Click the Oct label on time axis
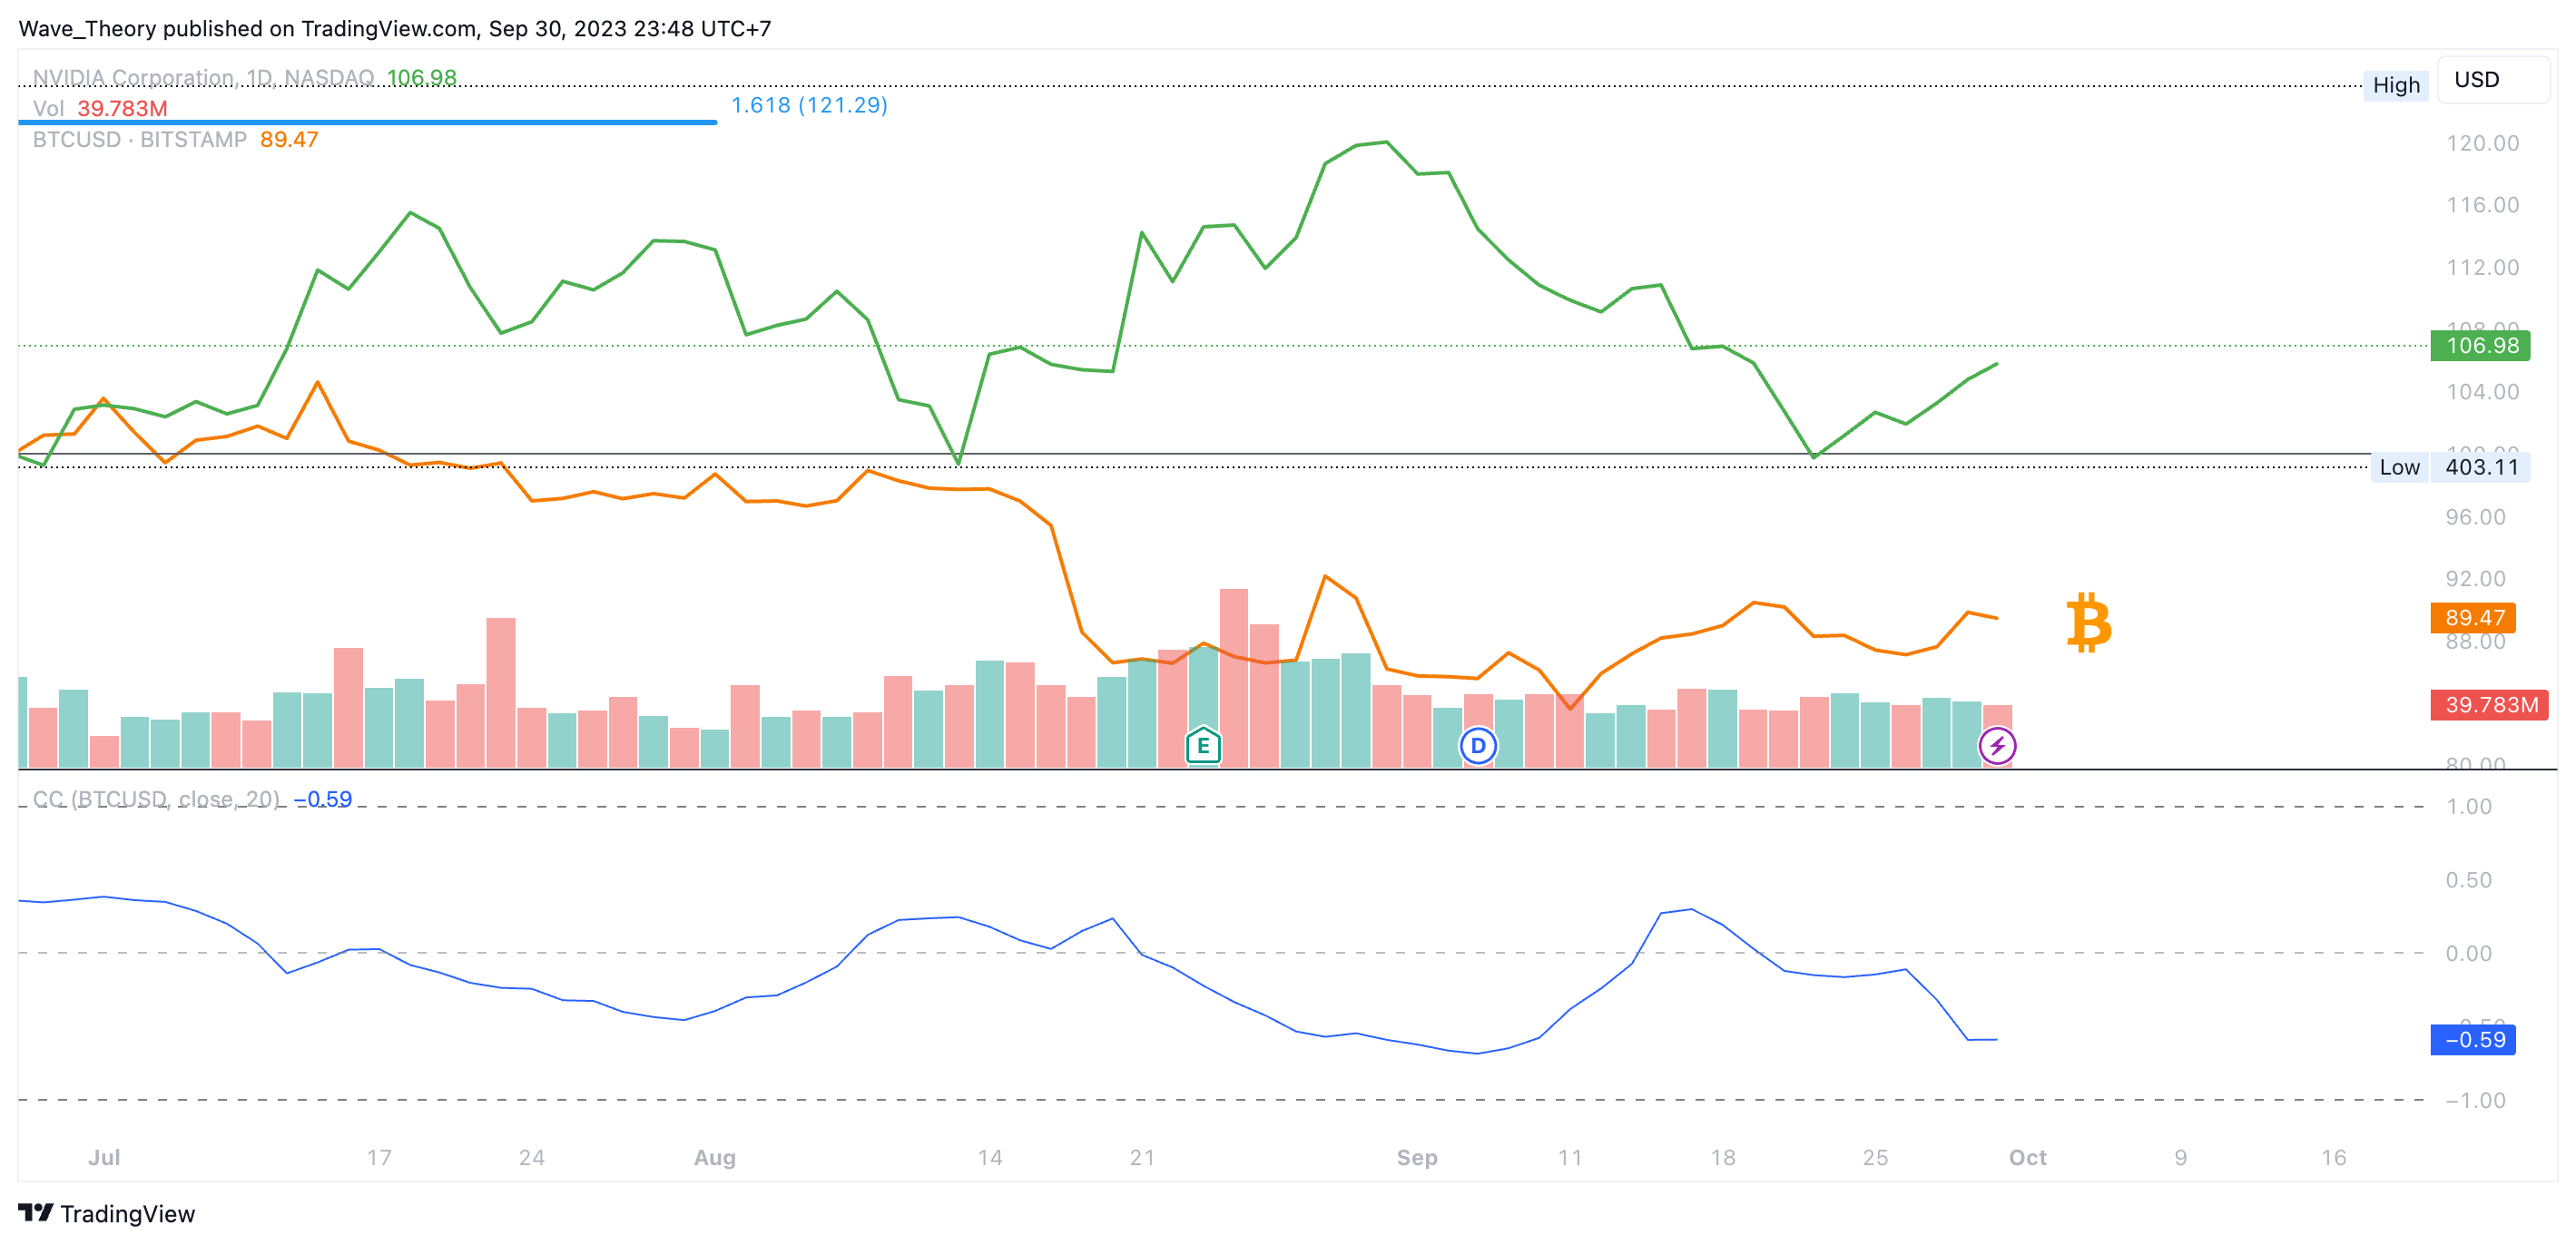Image resolution: width=2576 pixels, height=1245 pixels. coord(2027,1157)
